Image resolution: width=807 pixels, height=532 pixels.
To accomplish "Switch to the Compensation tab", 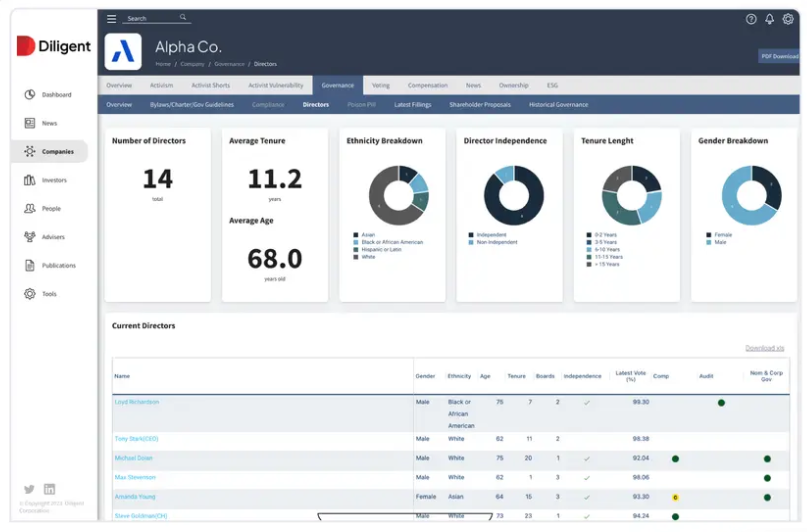I will pyautogui.click(x=428, y=85).
